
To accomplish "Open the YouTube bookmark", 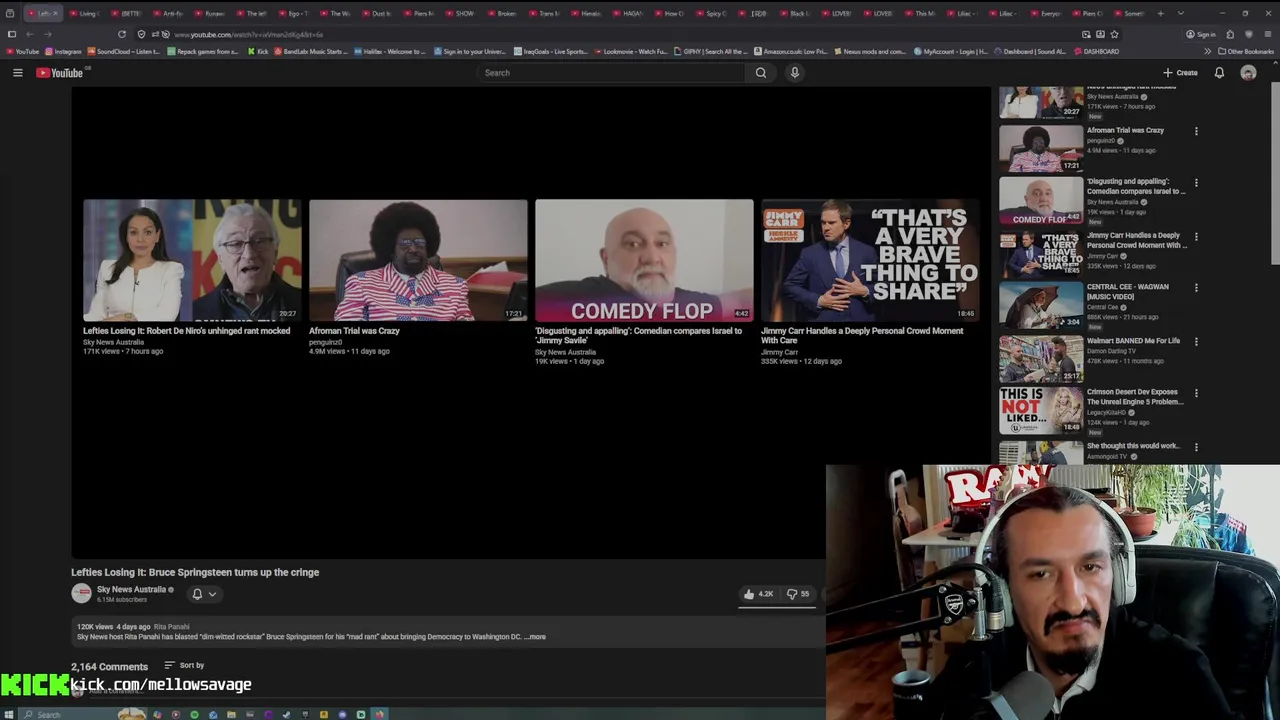I will [x=22, y=51].
